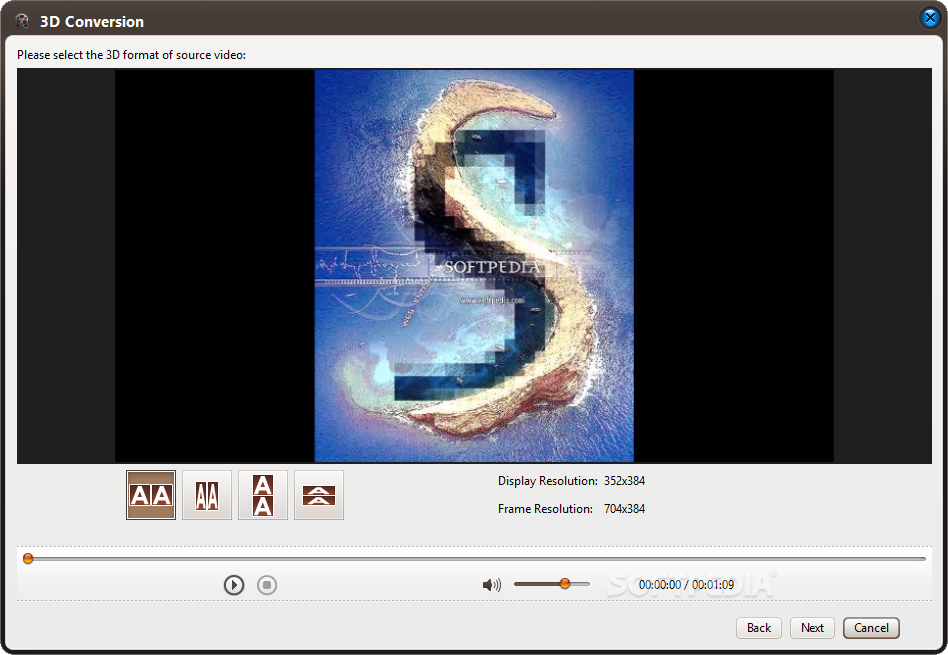Image resolution: width=948 pixels, height=655 pixels.
Task: Click the Display Resolution label
Action: pos(548,481)
